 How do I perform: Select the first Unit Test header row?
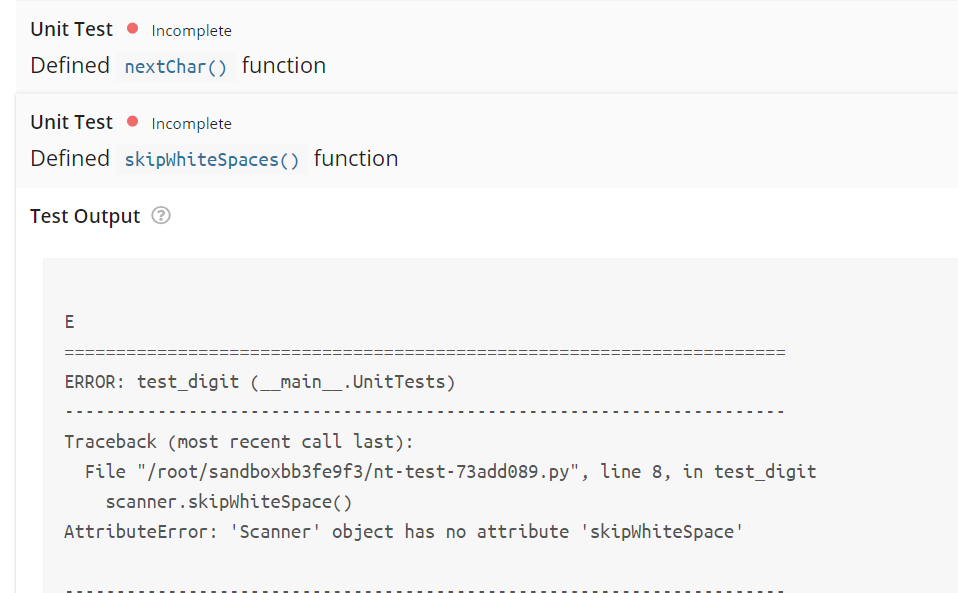71,29
